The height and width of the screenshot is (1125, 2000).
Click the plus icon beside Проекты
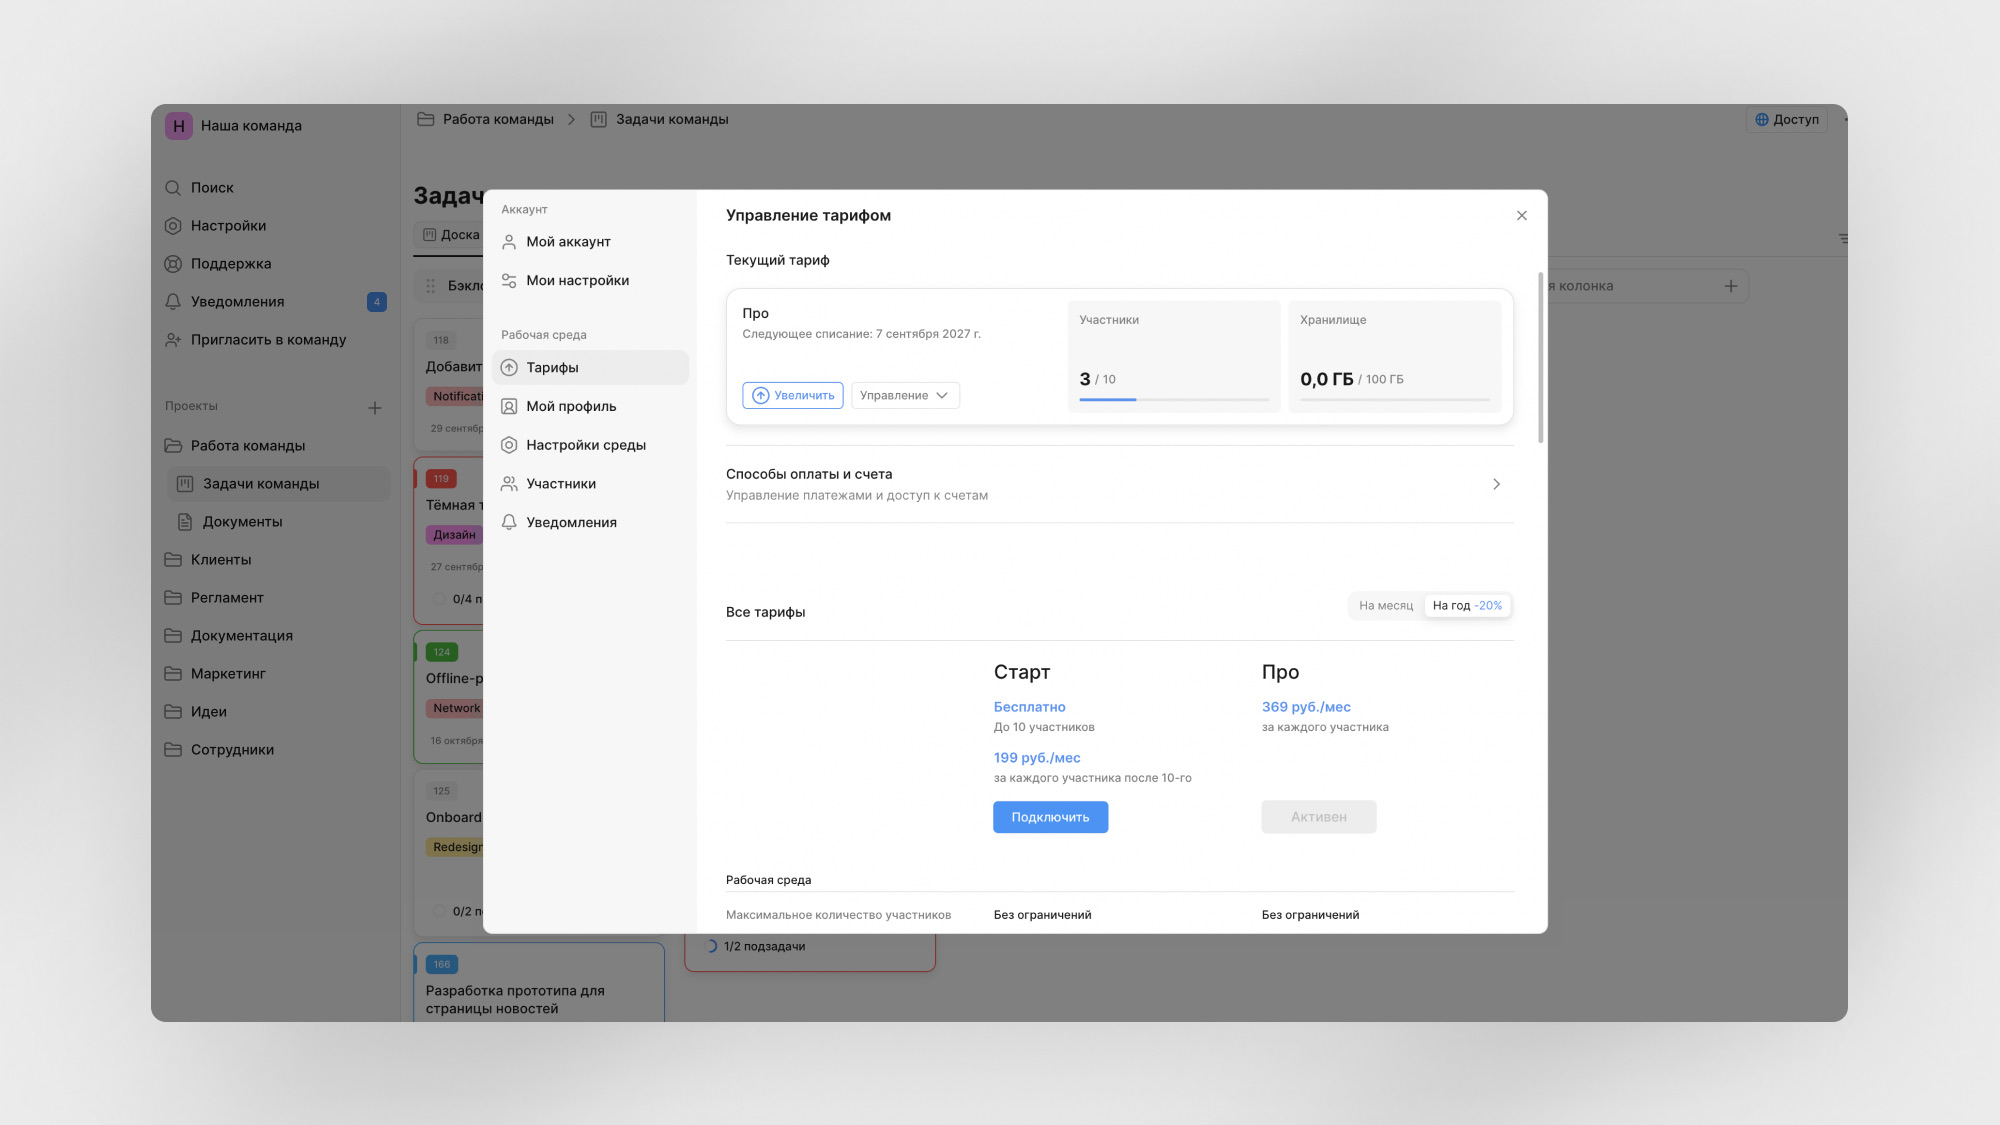pos(375,407)
